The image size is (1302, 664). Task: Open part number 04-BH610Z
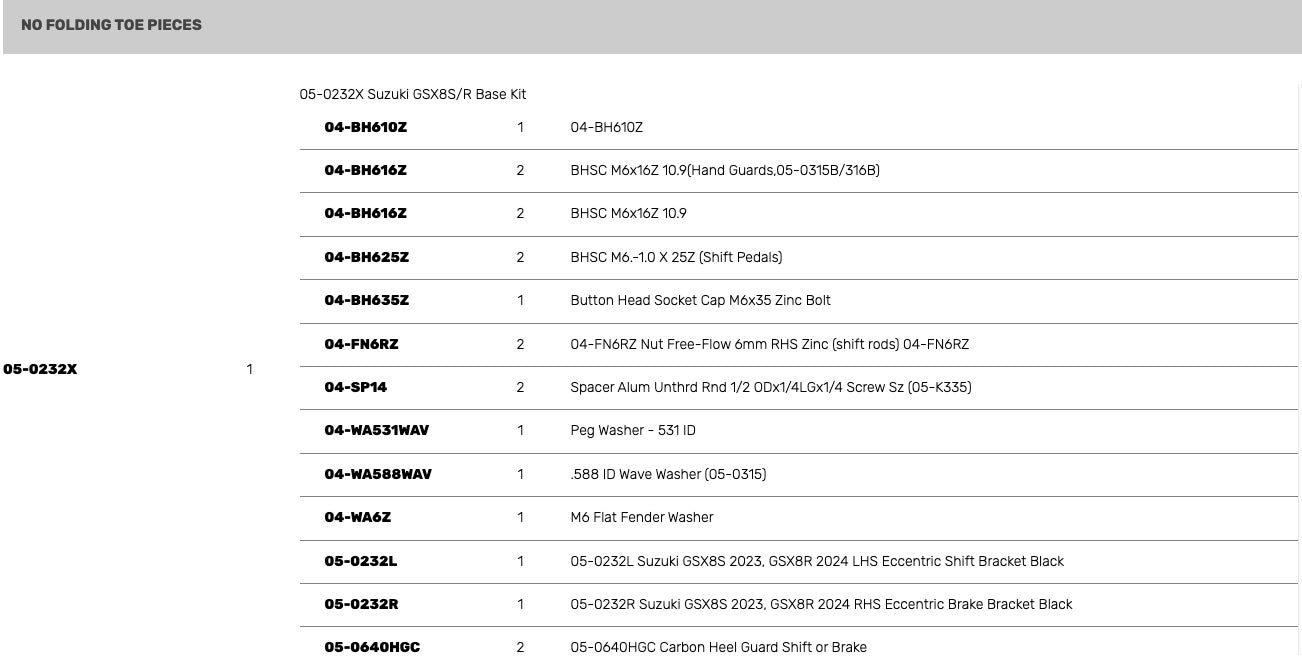365,127
